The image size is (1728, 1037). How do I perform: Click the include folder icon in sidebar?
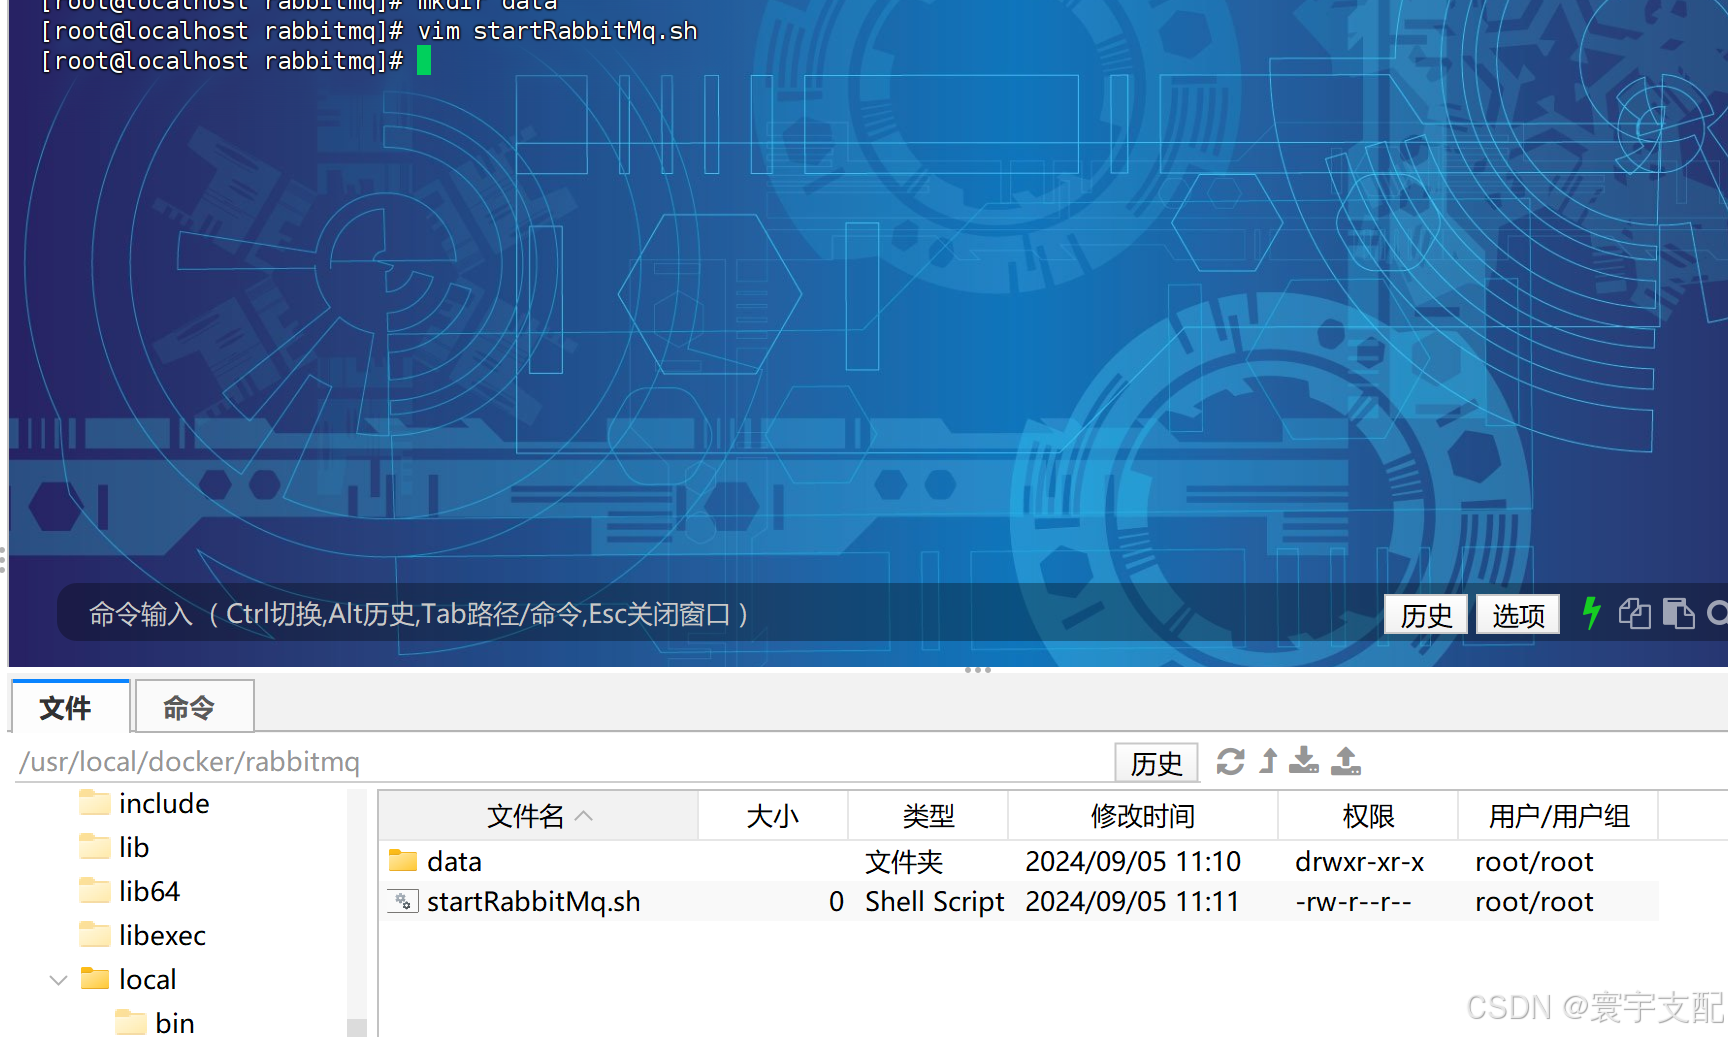click(x=95, y=802)
